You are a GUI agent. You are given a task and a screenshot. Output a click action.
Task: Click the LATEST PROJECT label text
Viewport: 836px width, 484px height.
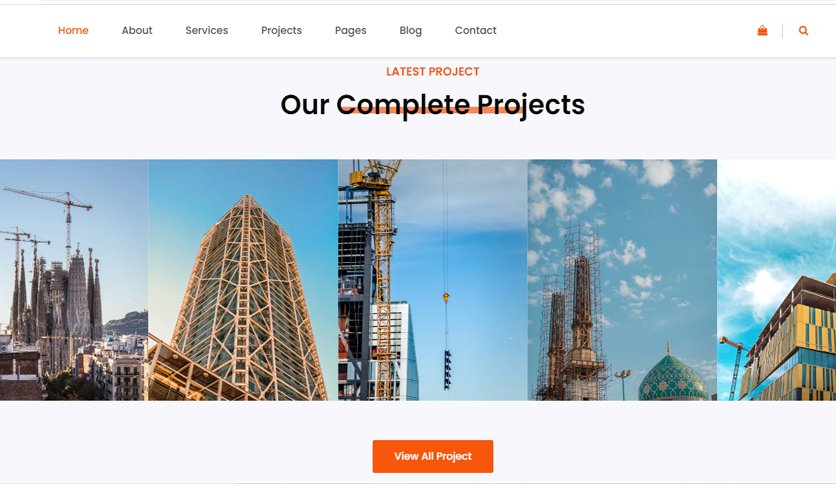click(x=433, y=71)
